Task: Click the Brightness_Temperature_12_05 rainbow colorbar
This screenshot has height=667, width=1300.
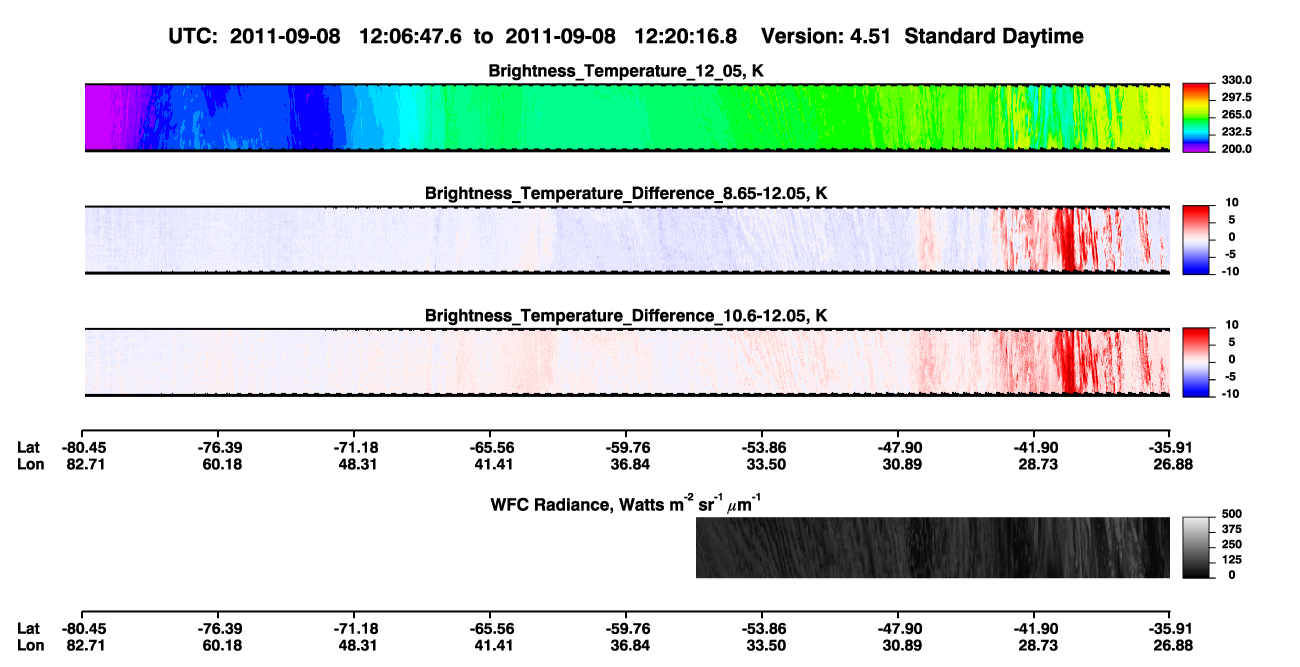Action: click(x=1198, y=117)
